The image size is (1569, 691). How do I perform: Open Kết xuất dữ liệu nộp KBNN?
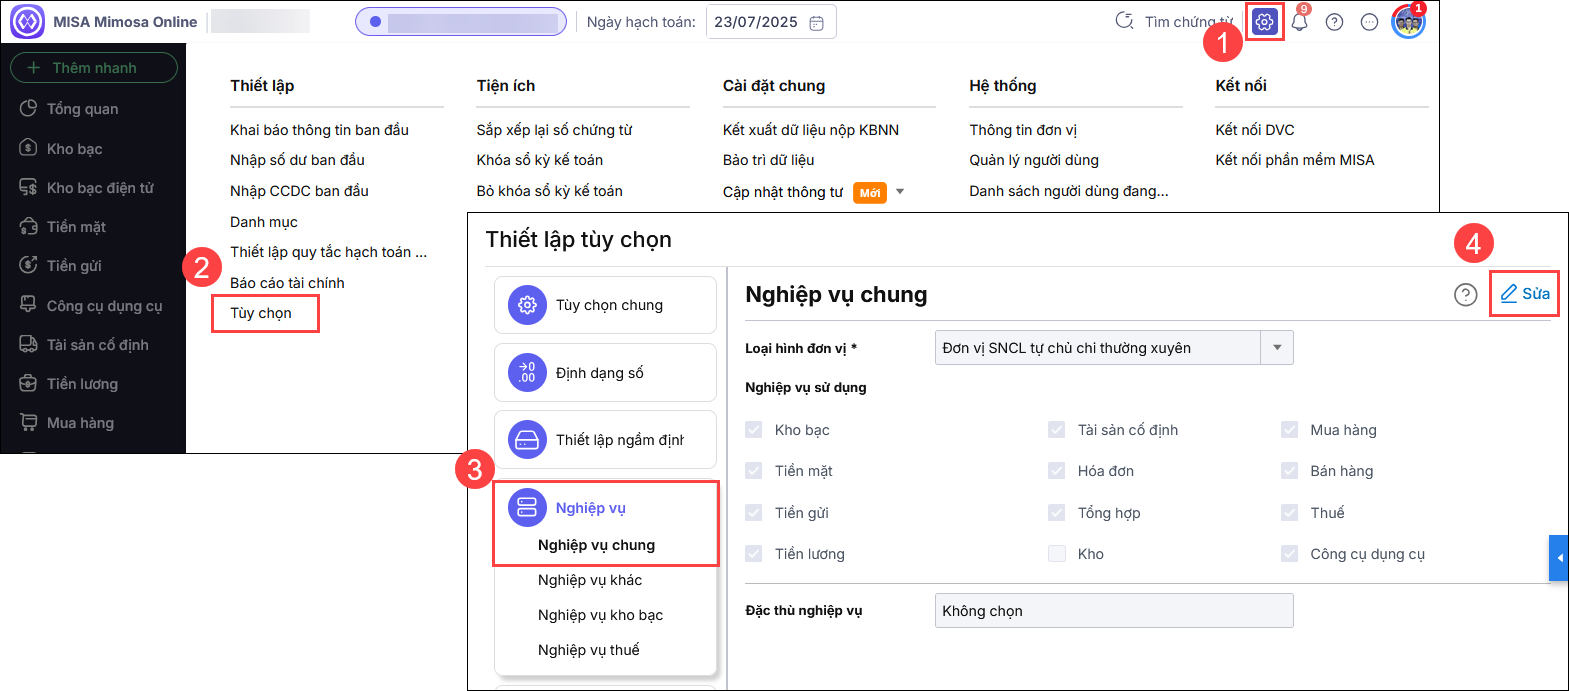(811, 130)
